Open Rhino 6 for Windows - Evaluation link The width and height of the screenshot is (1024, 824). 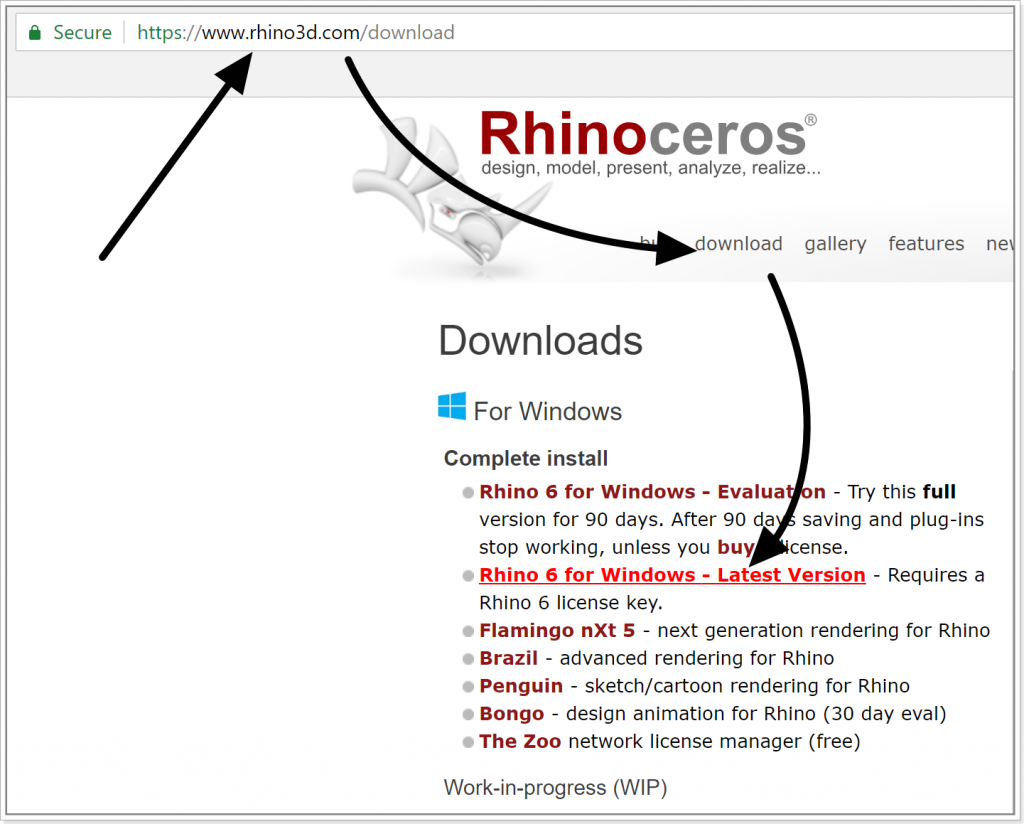(x=652, y=492)
